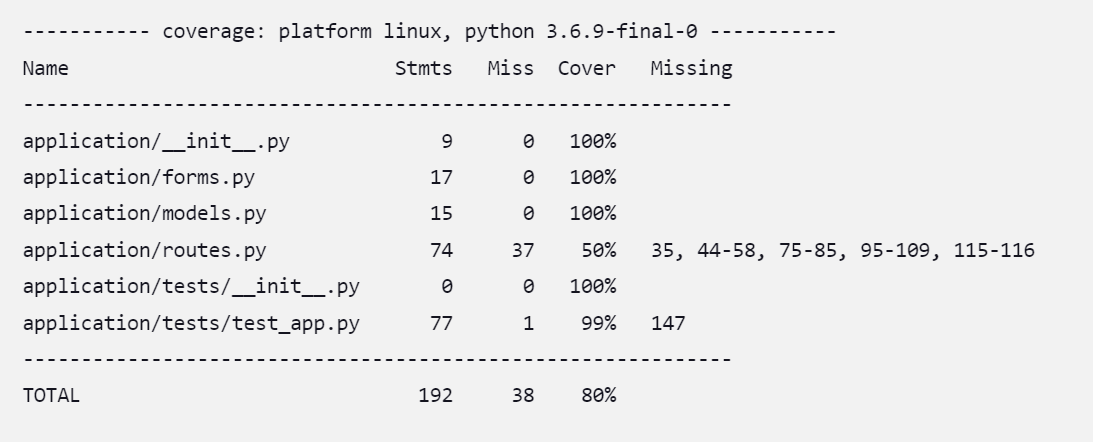Click the total statements value 192
This screenshot has width=1093, height=442.
[x=436, y=395]
